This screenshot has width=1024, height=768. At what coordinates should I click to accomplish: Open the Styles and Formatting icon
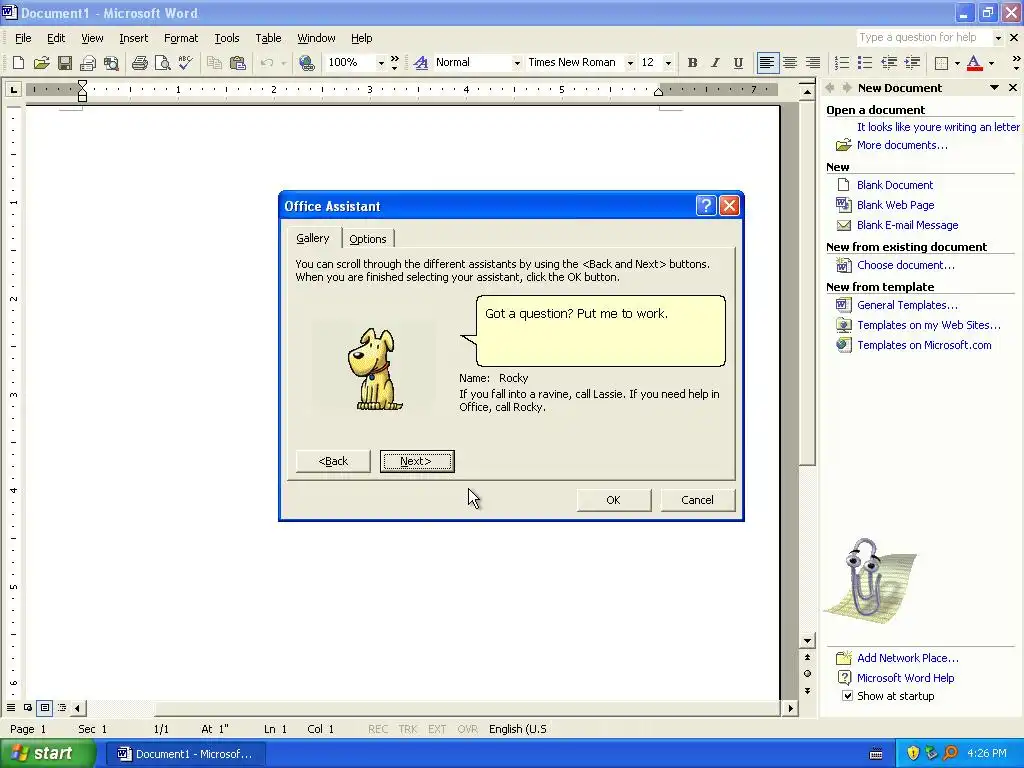pyautogui.click(x=421, y=63)
